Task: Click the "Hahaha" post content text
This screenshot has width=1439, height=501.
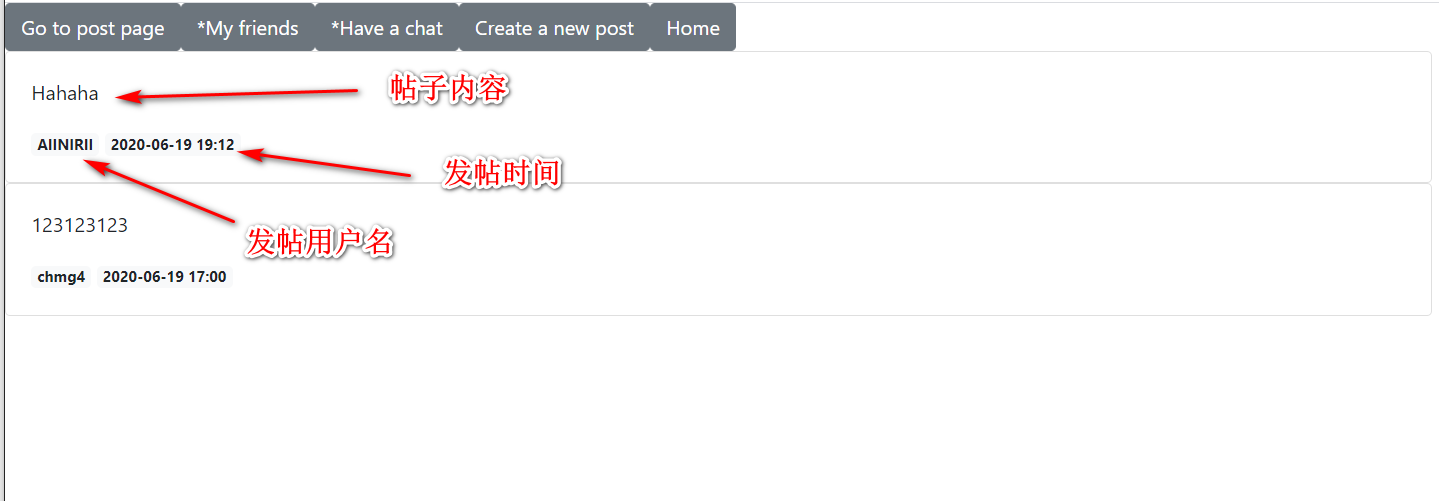Action: click(65, 94)
